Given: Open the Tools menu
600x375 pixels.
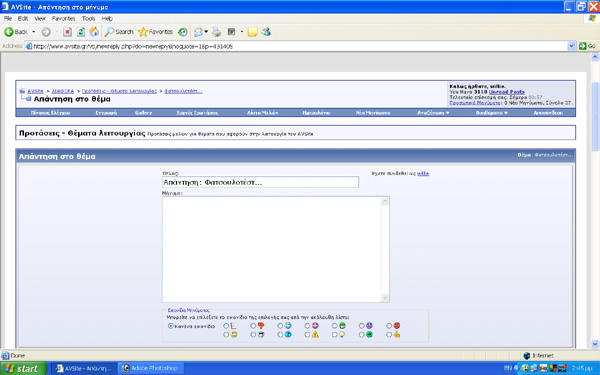Looking at the screenshot, I should pyautogui.click(x=88, y=18).
